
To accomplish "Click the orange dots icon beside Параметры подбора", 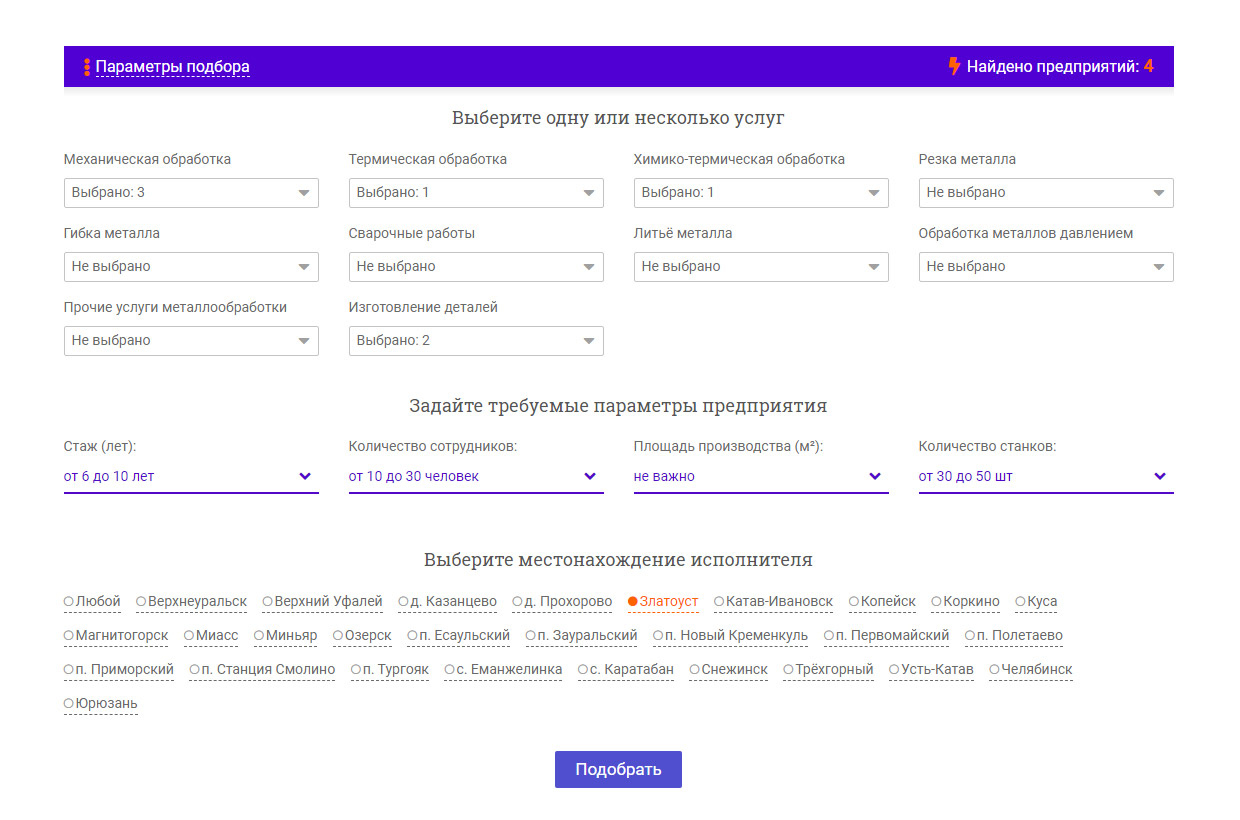I will coord(87,67).
